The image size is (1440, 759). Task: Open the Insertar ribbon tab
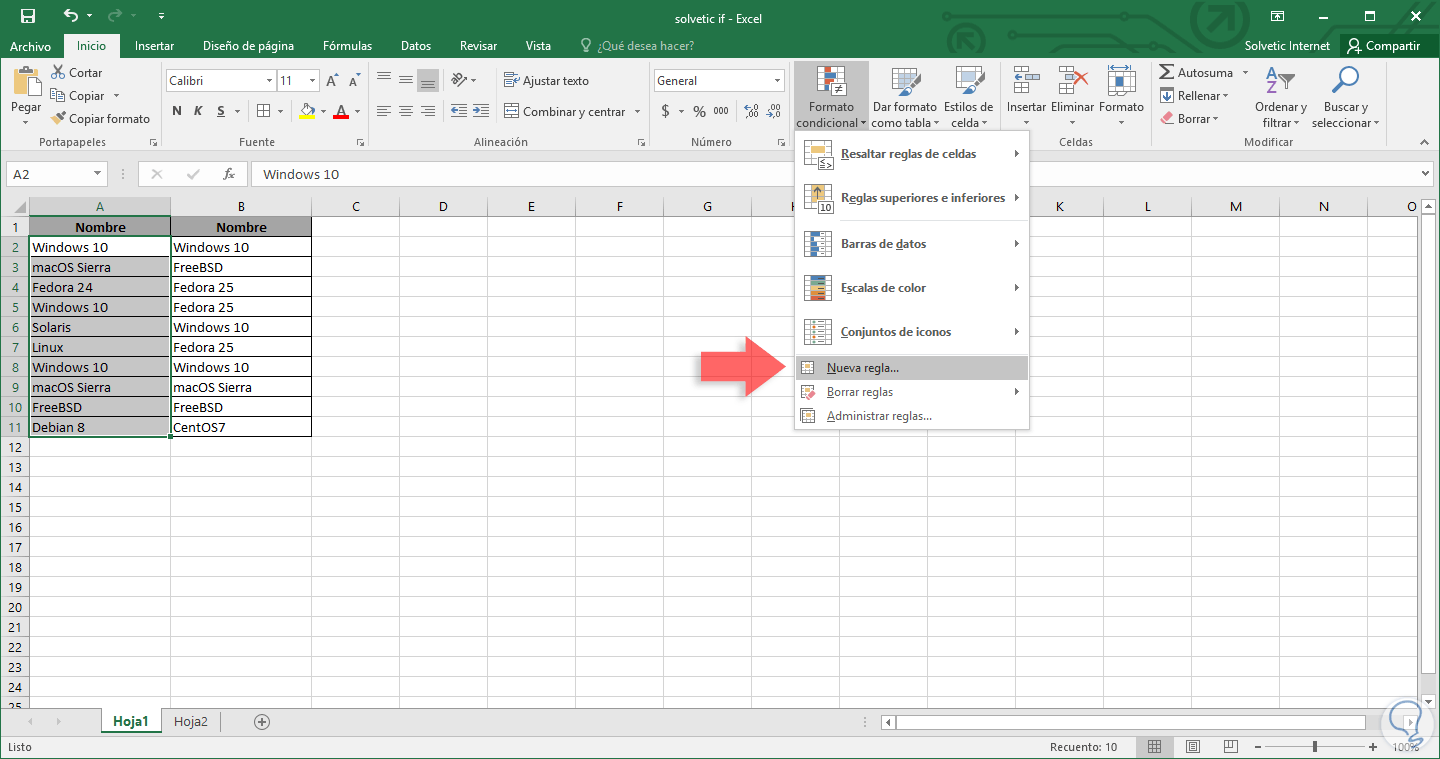[x=154, y=46]
